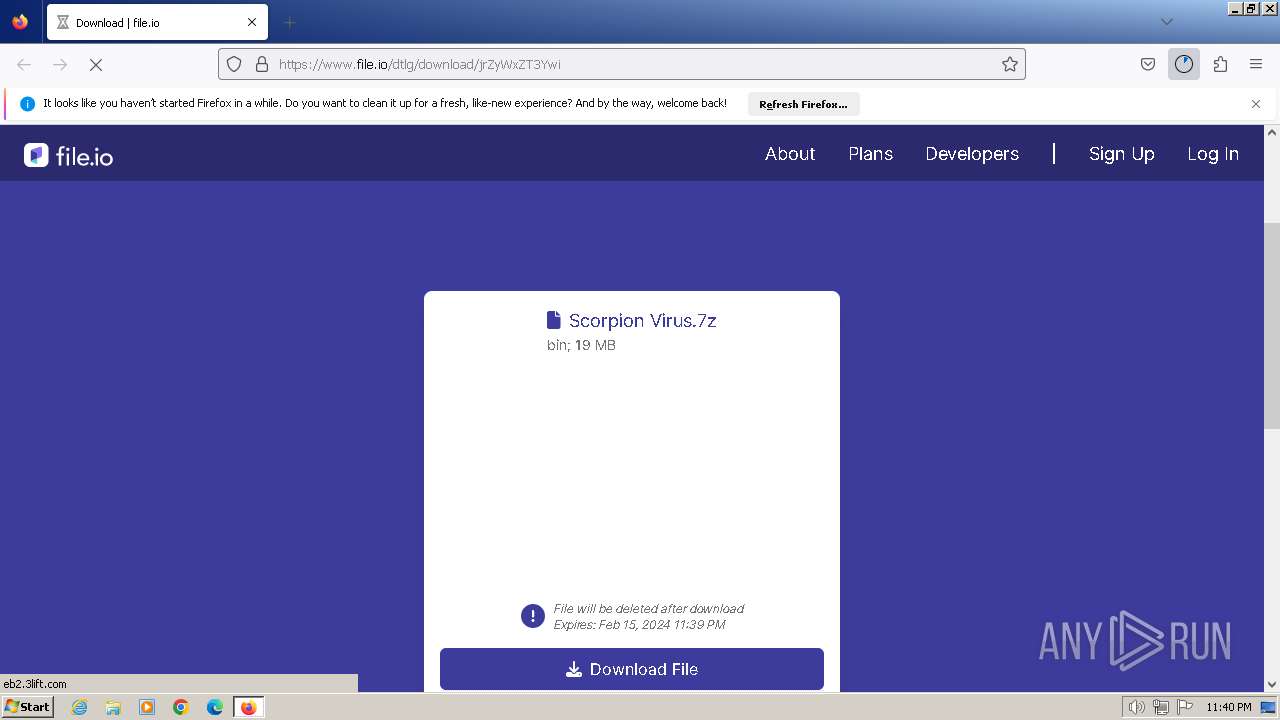Click the Firefox logo icon in the title bar
The image size is (1280, 720).
[20, 22]
